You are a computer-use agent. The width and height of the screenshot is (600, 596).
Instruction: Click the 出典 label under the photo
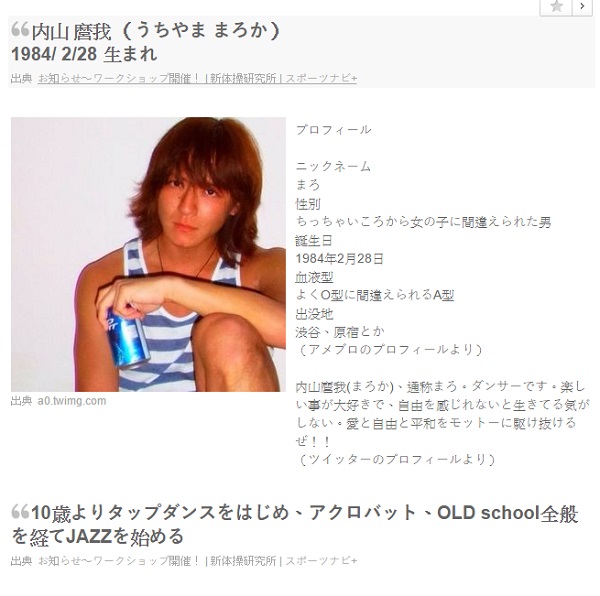21,401
